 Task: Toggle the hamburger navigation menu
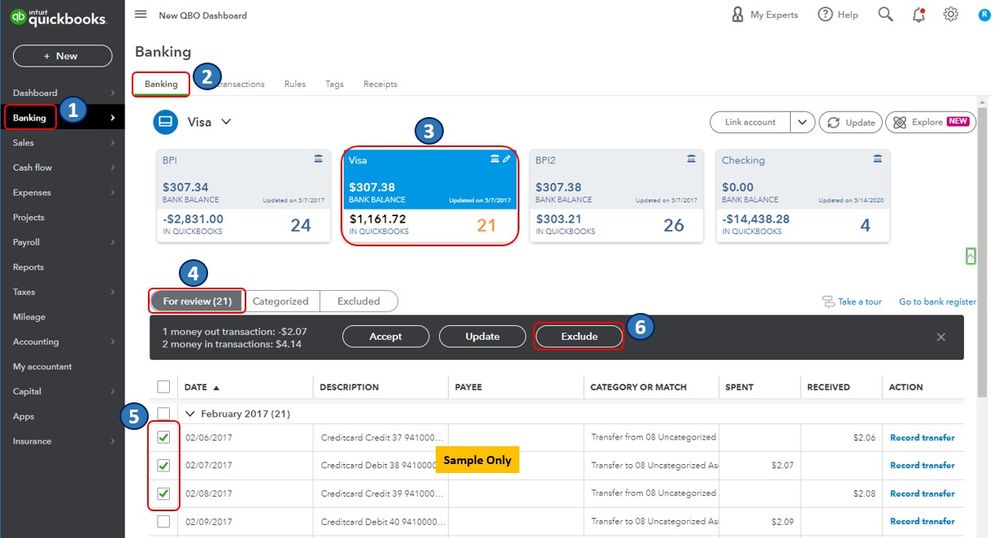[141, 14]
